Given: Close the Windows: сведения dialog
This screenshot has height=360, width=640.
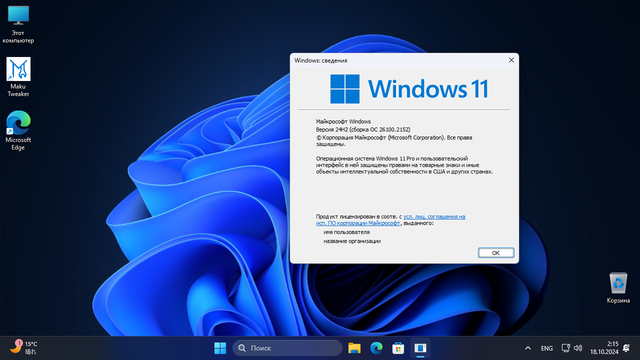Looking at the screenshot, I should click(x=511, y=60).
